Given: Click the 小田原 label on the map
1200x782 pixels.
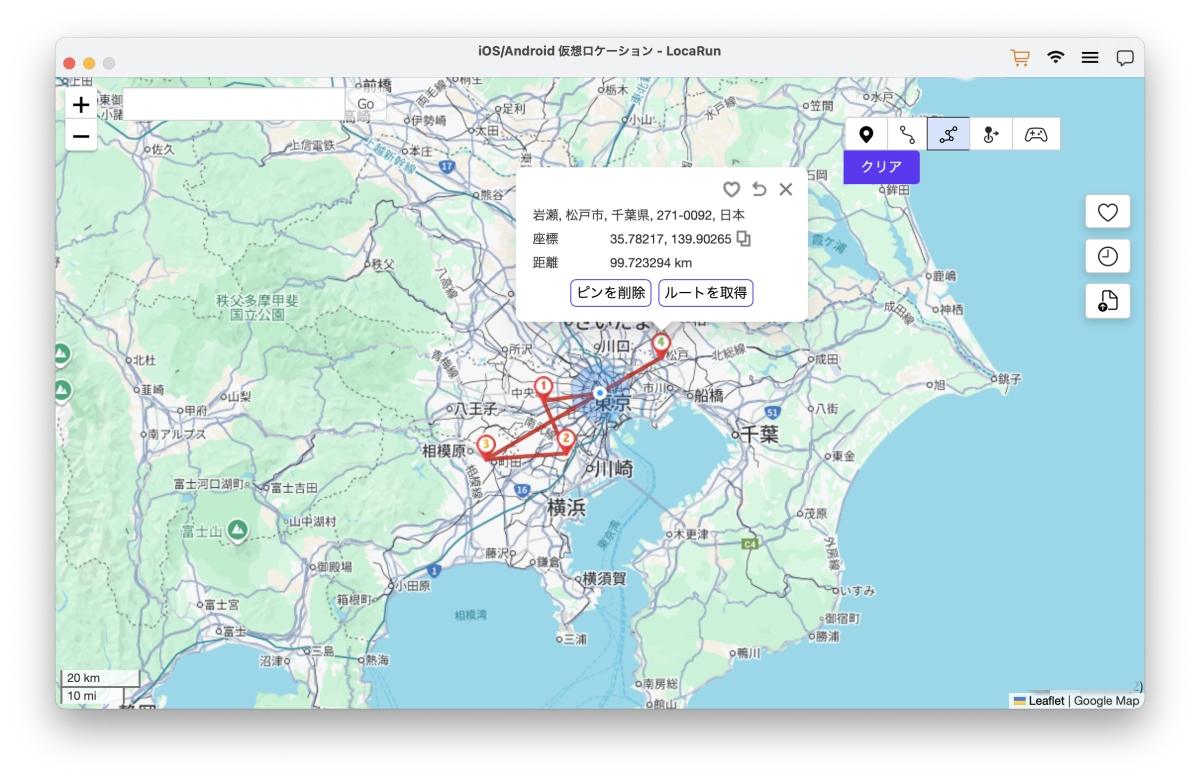Looking at the screenshot, I should 412,586.
